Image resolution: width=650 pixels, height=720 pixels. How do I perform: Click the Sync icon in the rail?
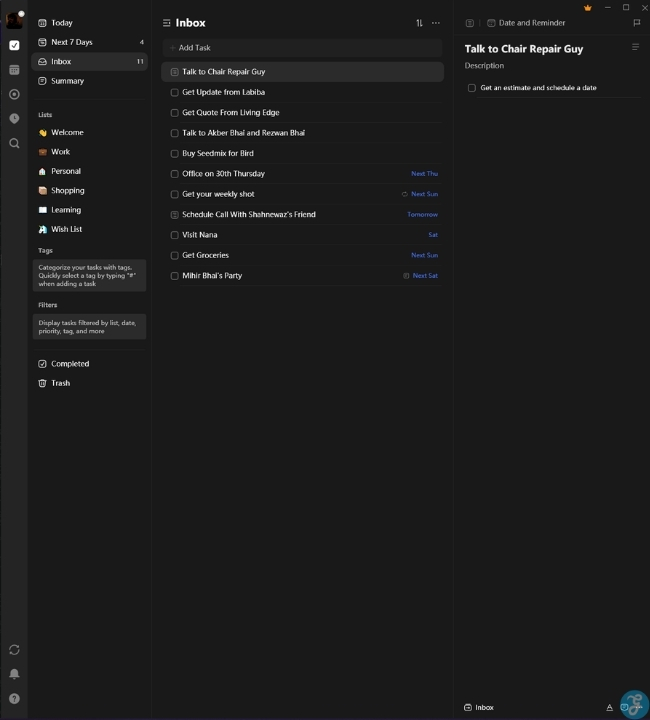pos(14,650)
